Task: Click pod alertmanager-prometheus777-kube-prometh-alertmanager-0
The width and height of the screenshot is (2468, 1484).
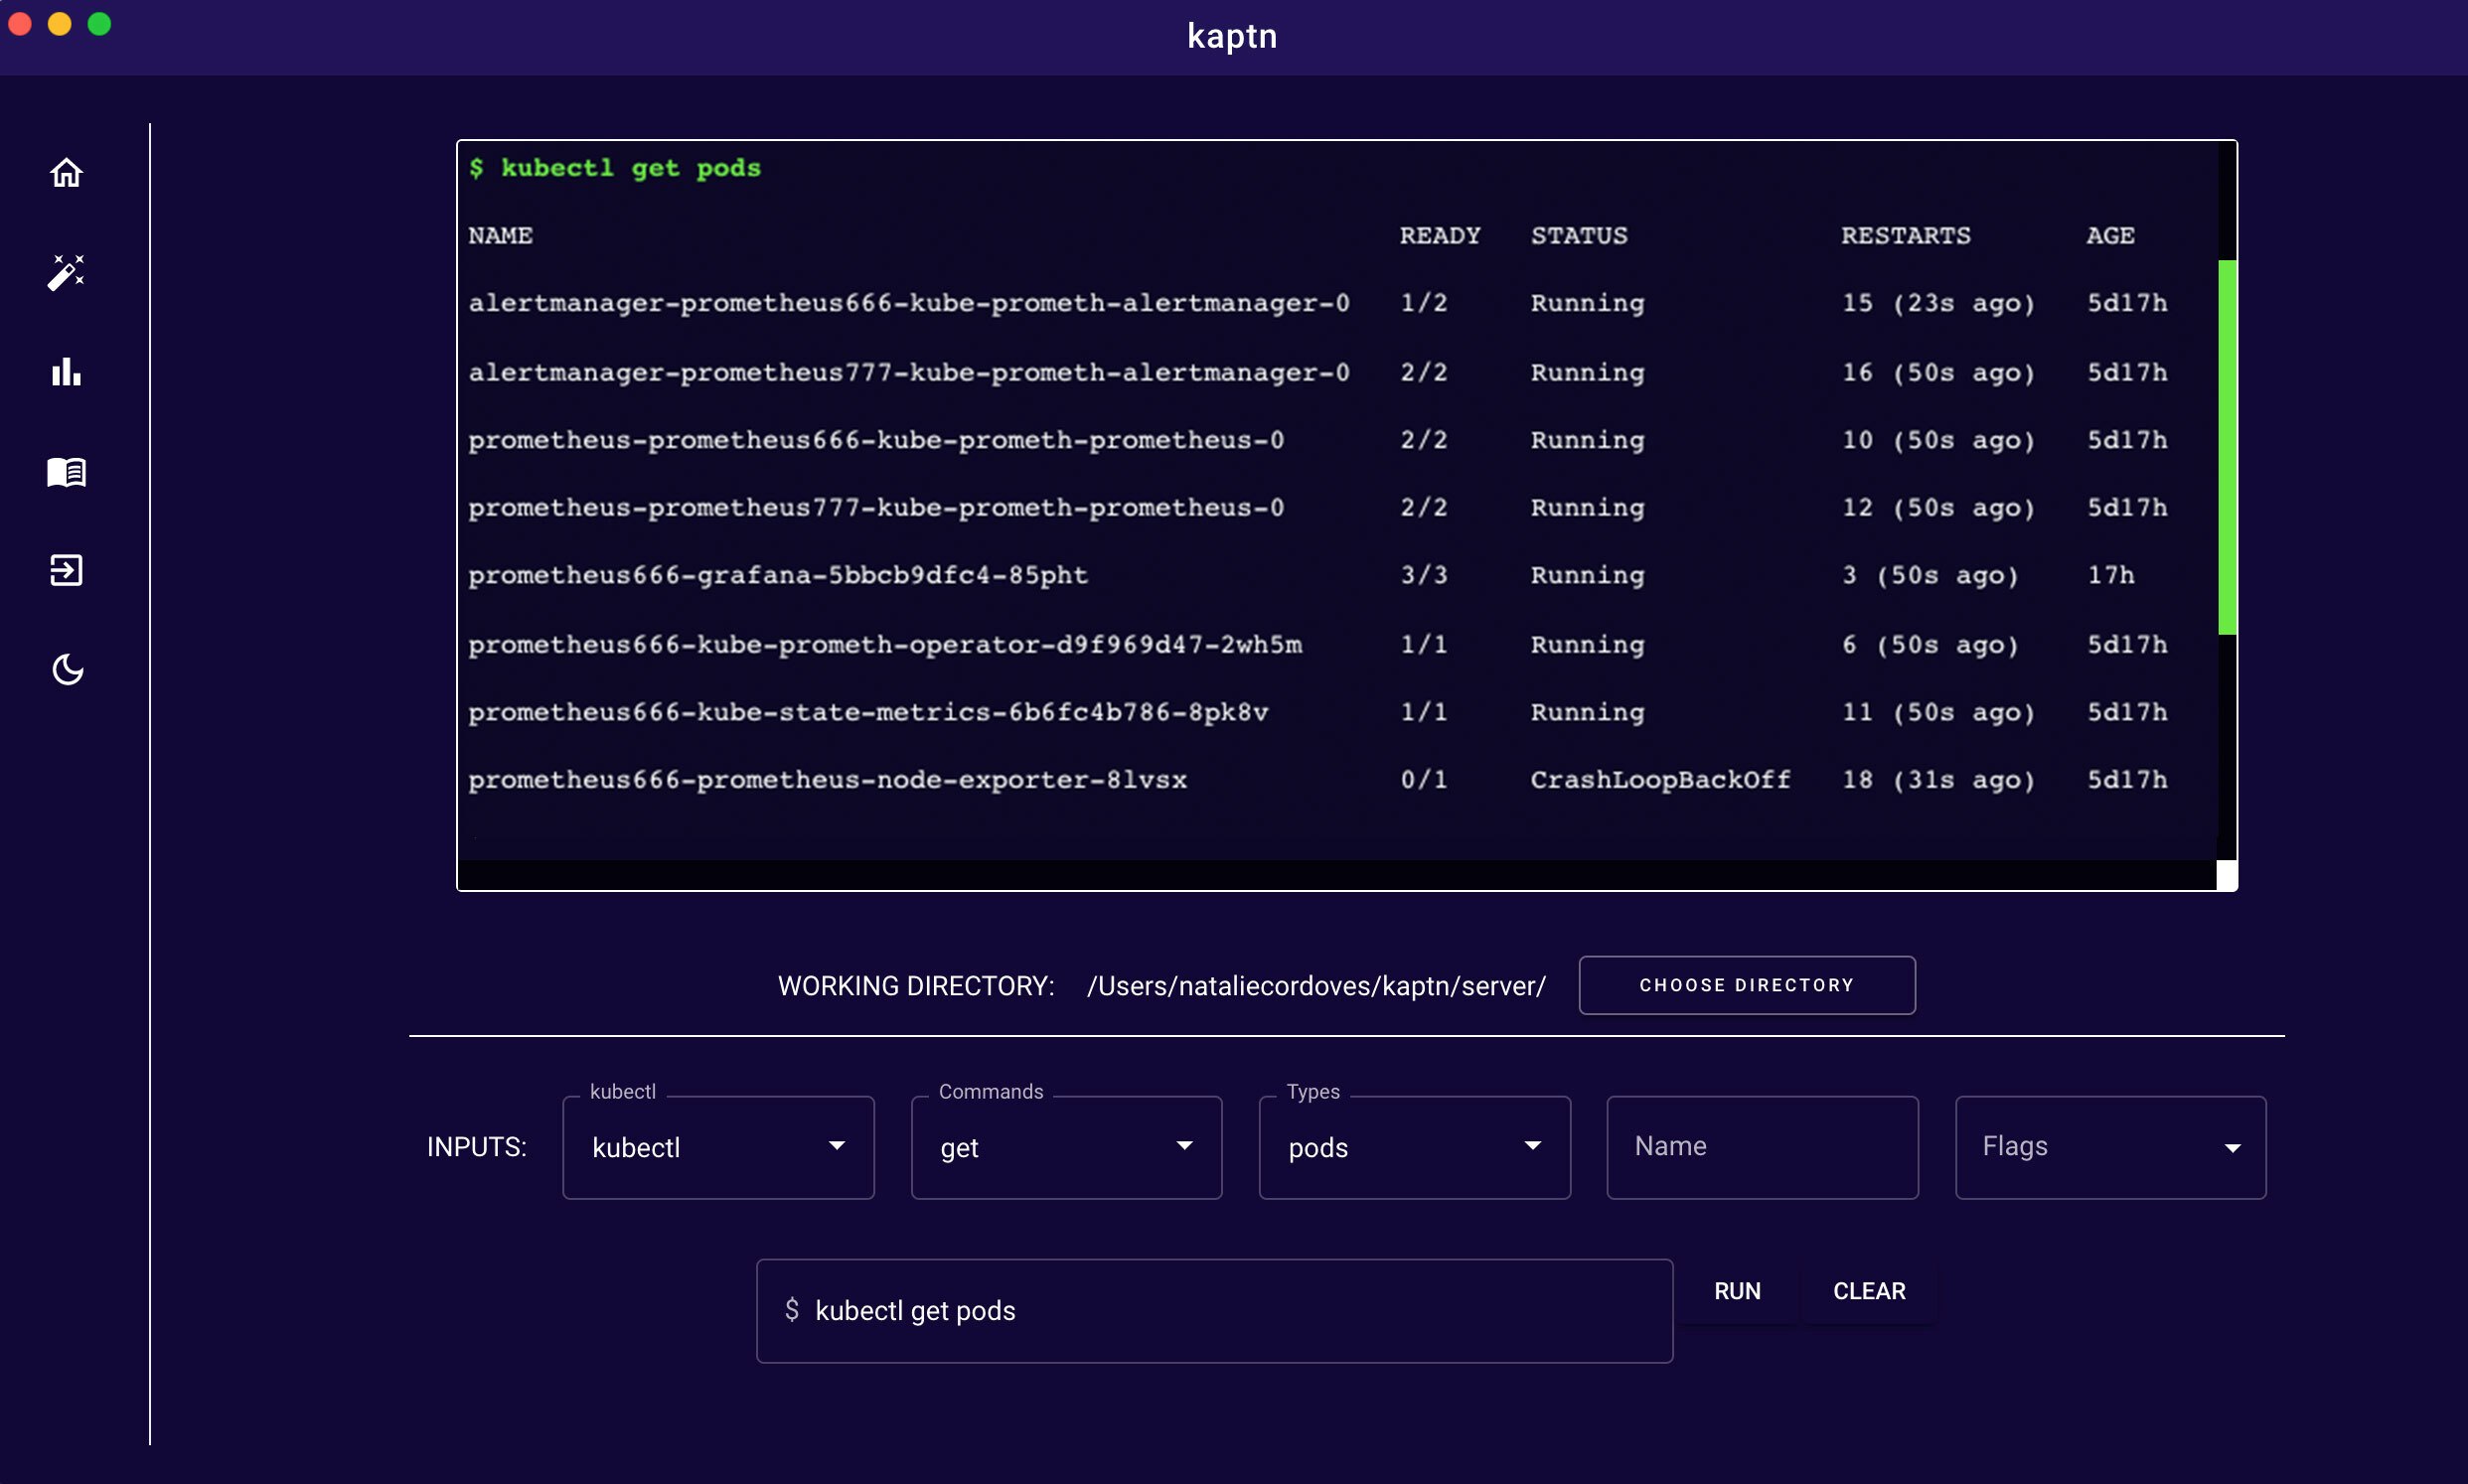Action: pos(909,372)
